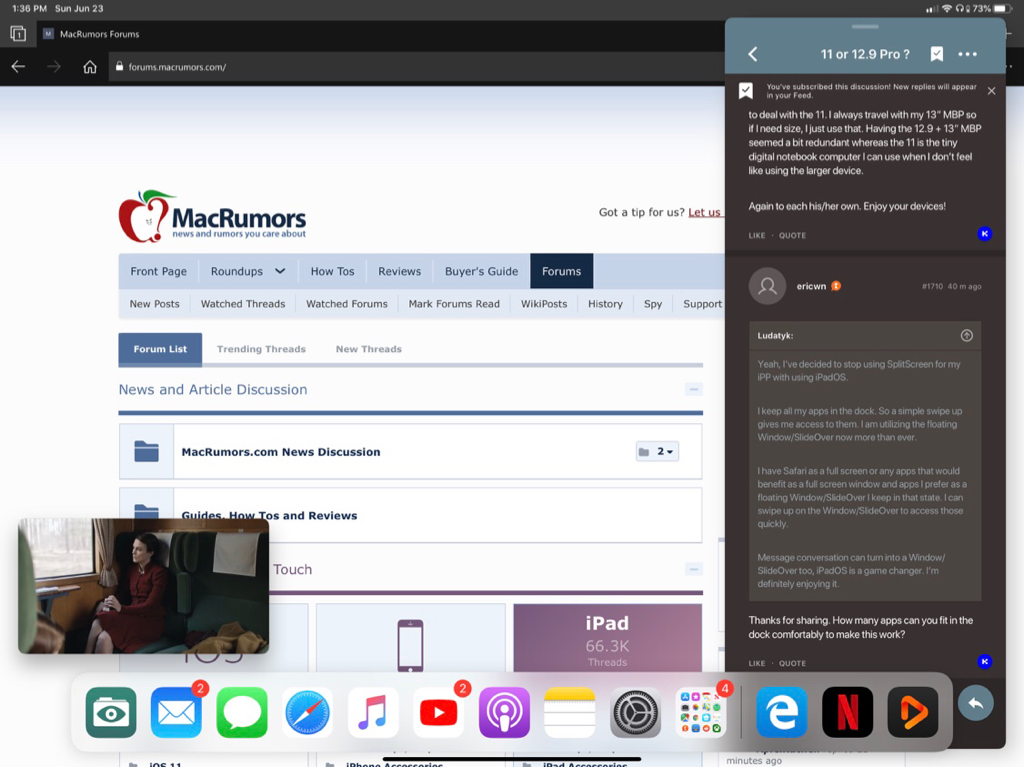Click the address bar showing forums.macrumors.com
This screenshot has height=767, width=1024.
pos(415,67)
